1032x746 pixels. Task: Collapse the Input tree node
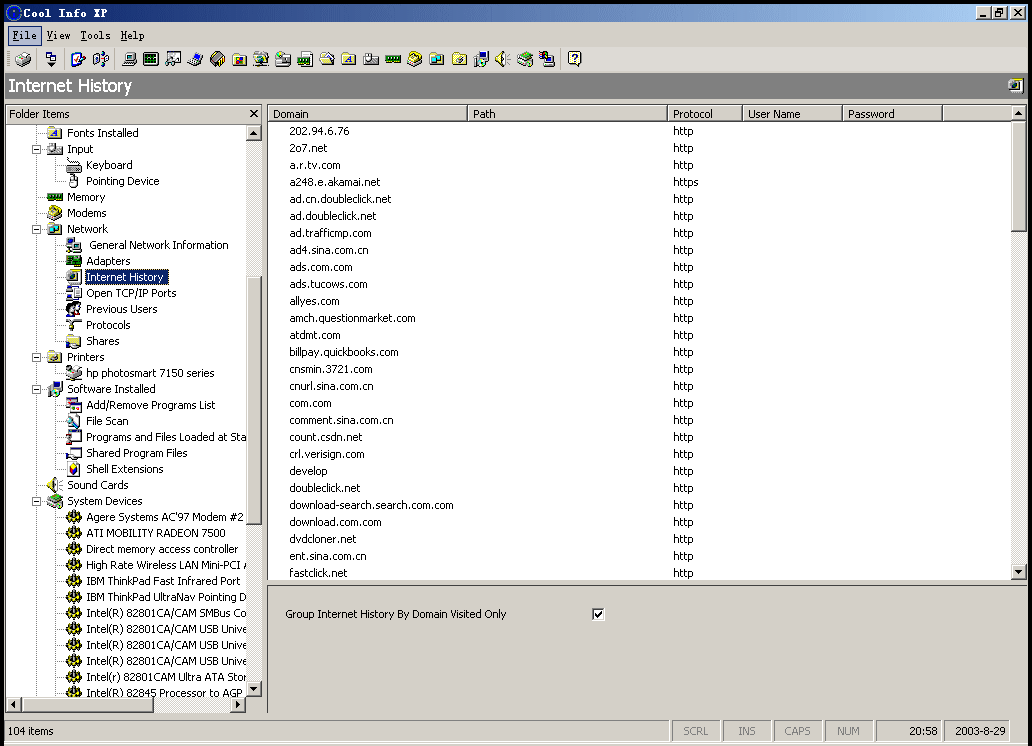pyautogui.click(x=37, y=149)
